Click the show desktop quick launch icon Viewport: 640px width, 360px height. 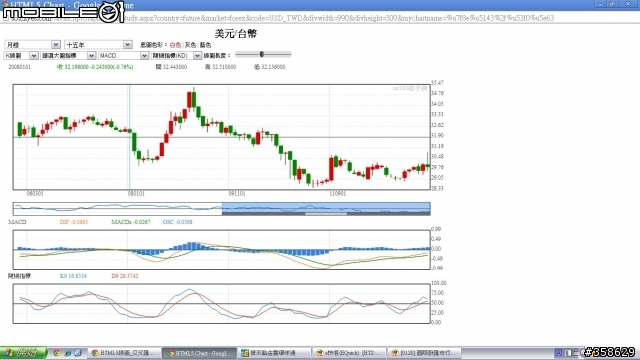78,353
